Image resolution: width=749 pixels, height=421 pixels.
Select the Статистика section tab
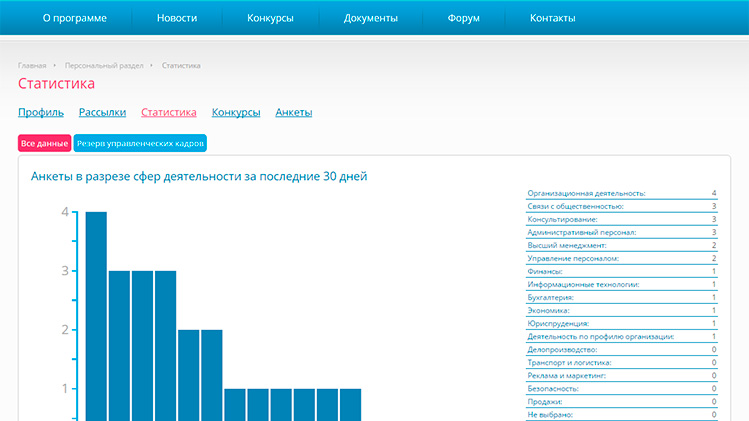point(169,112)
